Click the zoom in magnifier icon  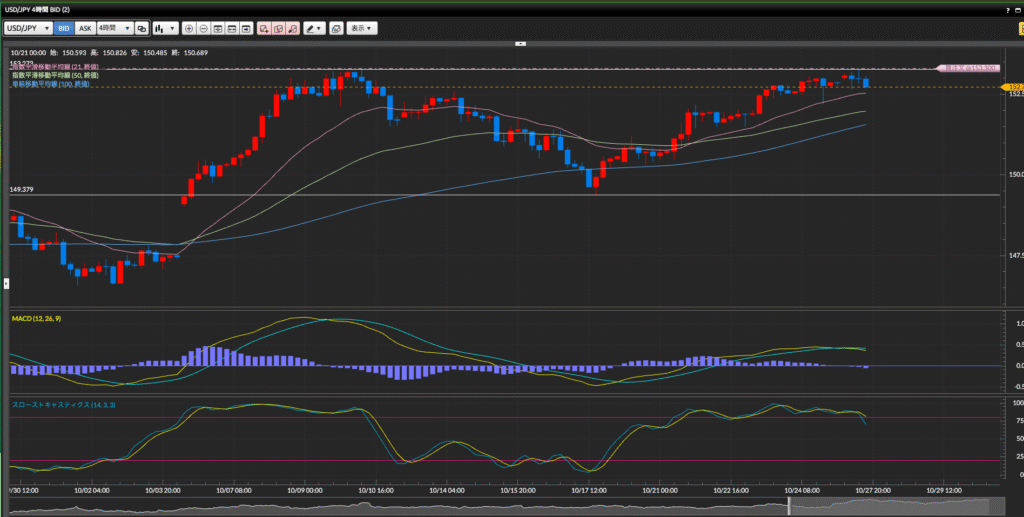(x=190, y=29)
